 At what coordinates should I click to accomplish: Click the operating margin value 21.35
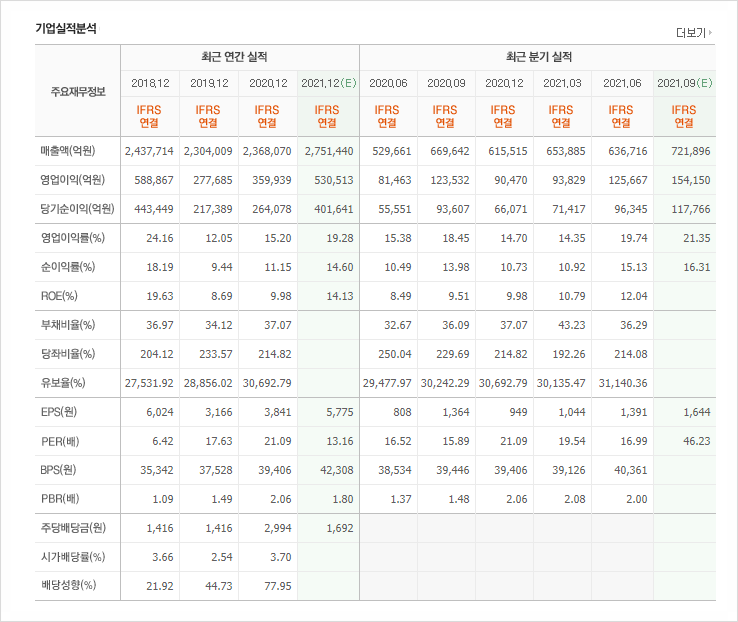click(697, 239)
